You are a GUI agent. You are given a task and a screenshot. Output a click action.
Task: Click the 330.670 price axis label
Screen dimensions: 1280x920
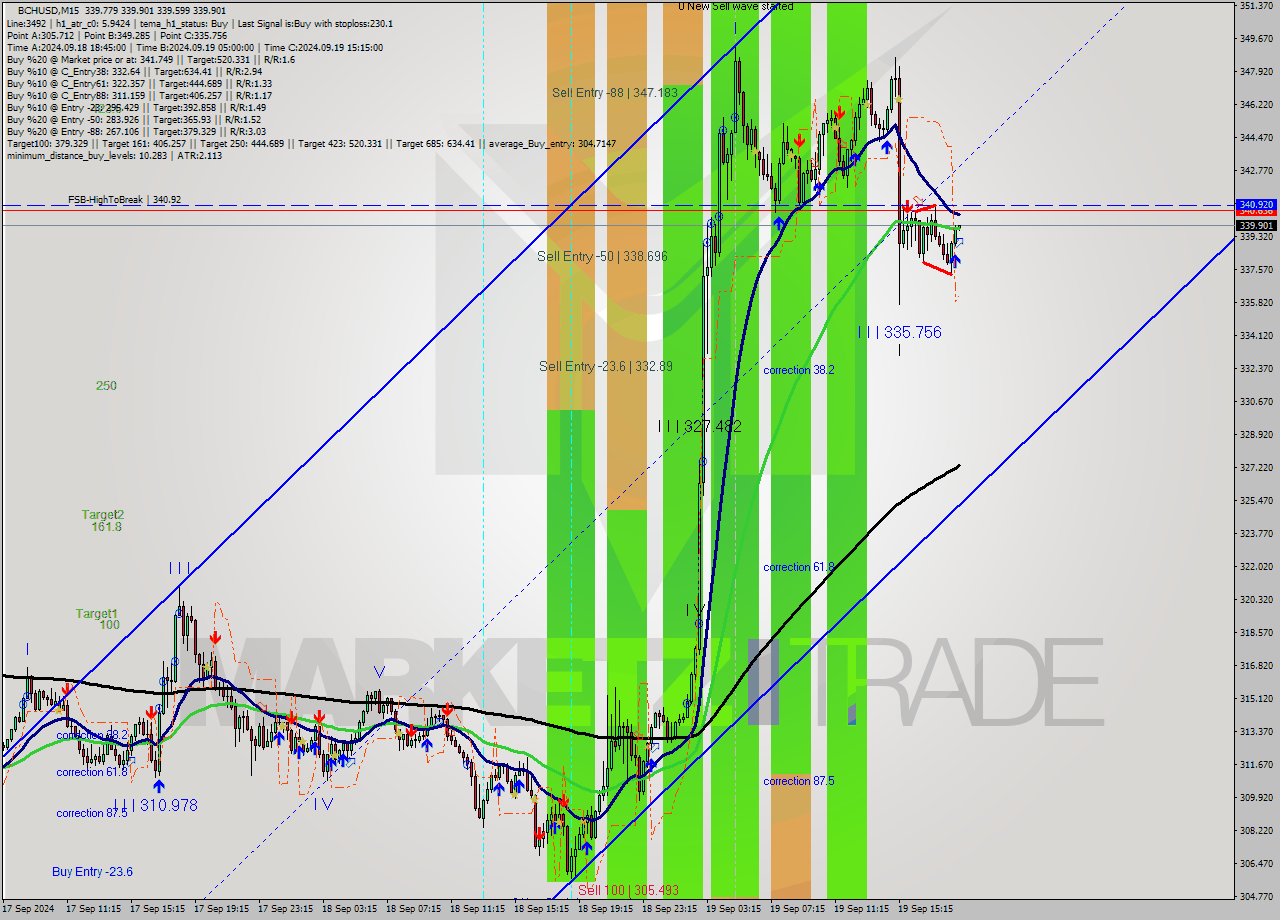(x=1257, y=402)
